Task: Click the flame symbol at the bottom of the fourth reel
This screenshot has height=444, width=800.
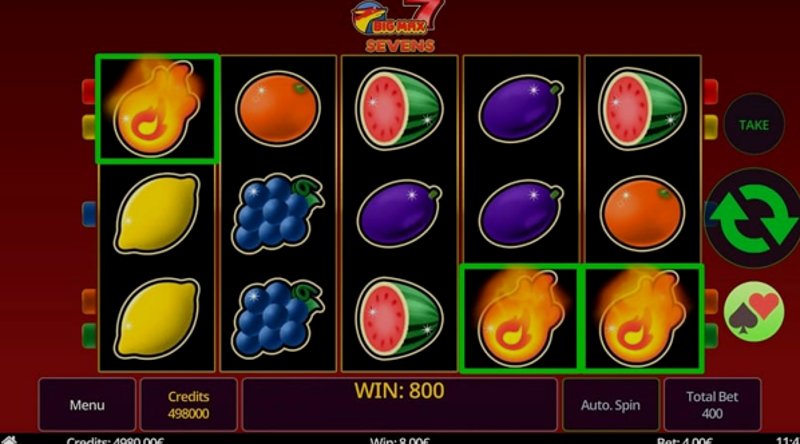Action: [x=521, y=318]
